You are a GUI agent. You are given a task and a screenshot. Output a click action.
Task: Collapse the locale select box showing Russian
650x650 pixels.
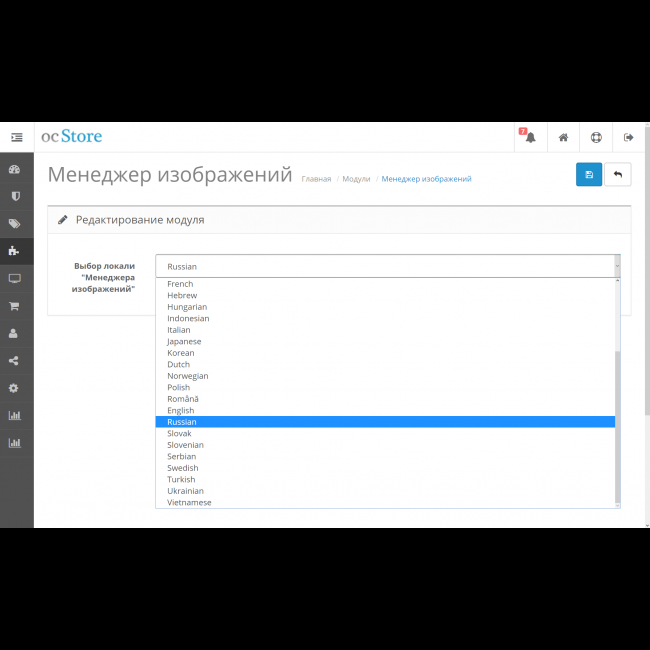[x=387, y=266]
